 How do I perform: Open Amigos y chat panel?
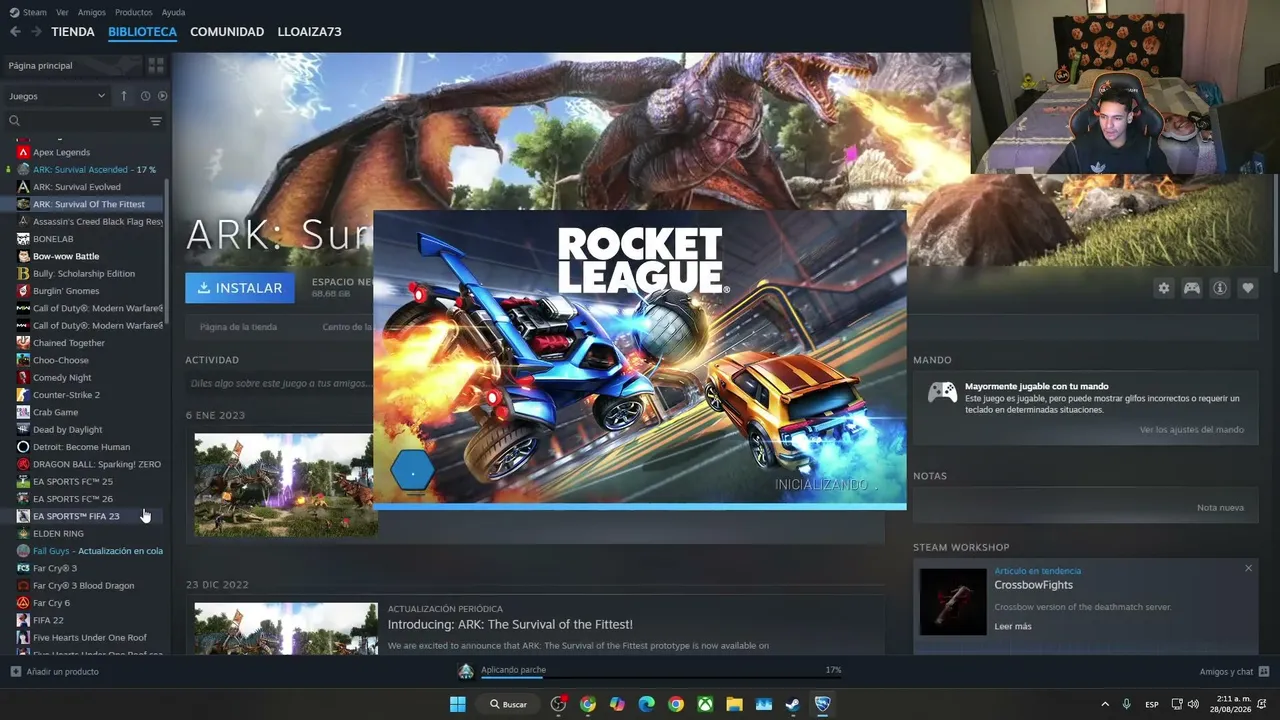coord(1234,672)
